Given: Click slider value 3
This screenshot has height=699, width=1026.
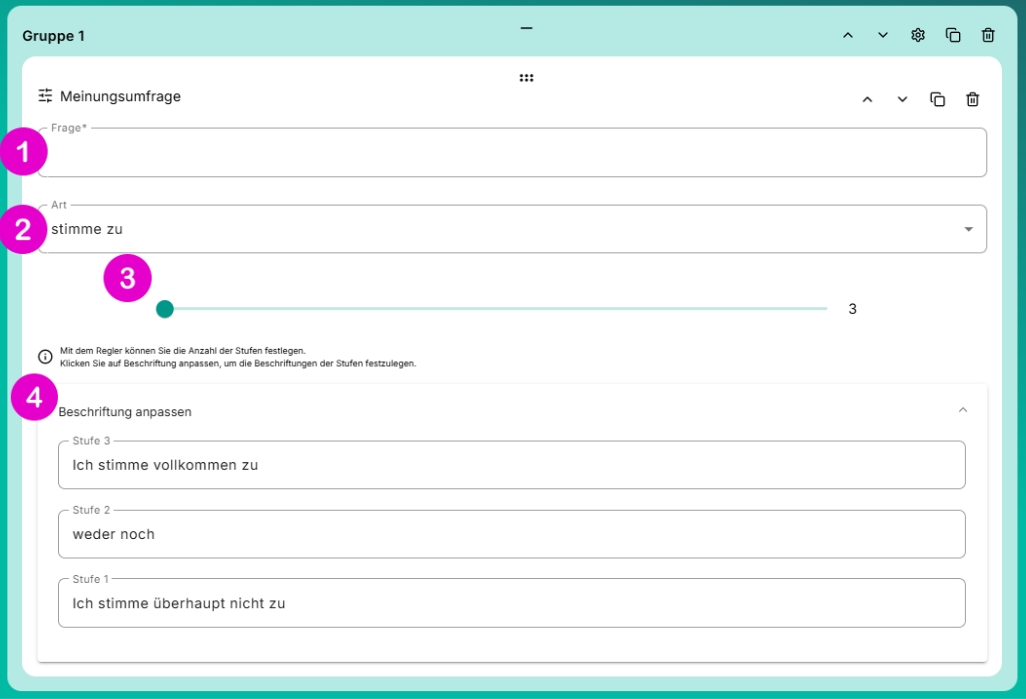Looking at the screenshot, I should point(853,309).
